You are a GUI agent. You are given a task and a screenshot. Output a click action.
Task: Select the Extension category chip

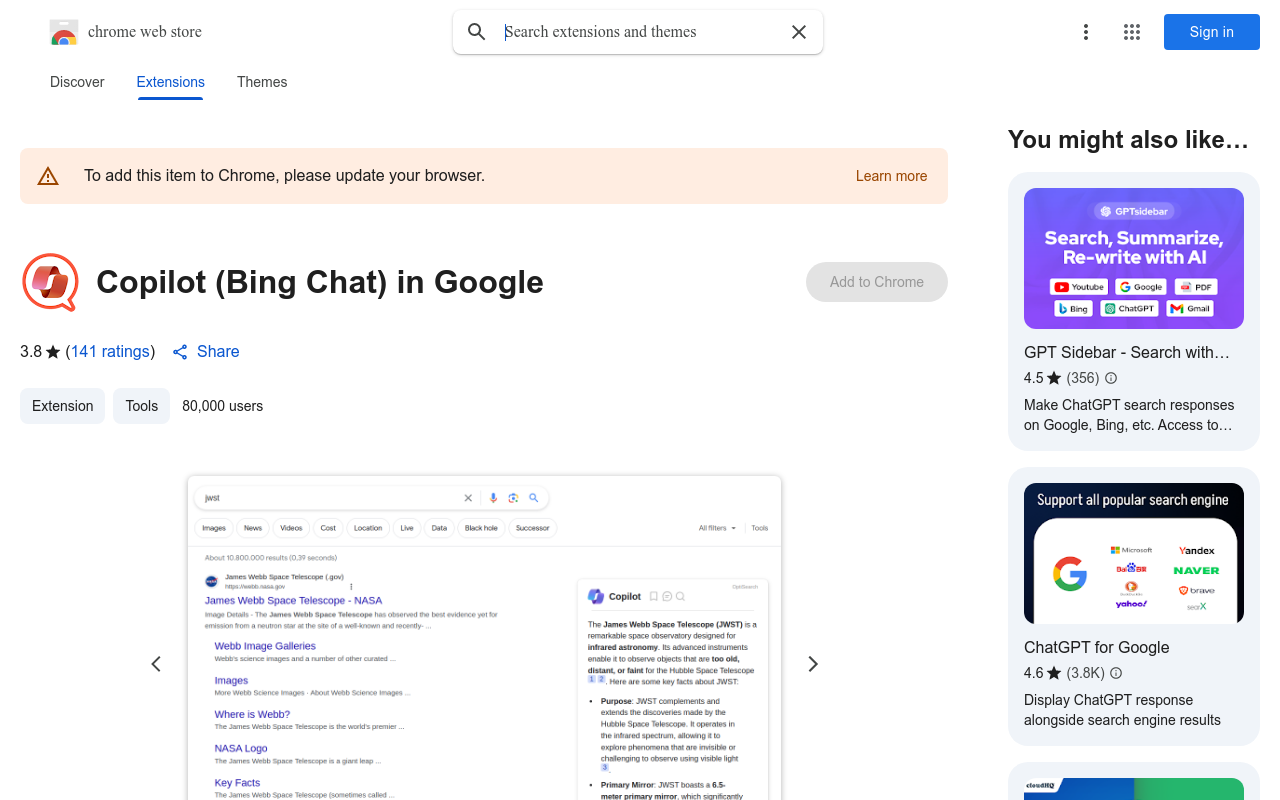[62, 406]
